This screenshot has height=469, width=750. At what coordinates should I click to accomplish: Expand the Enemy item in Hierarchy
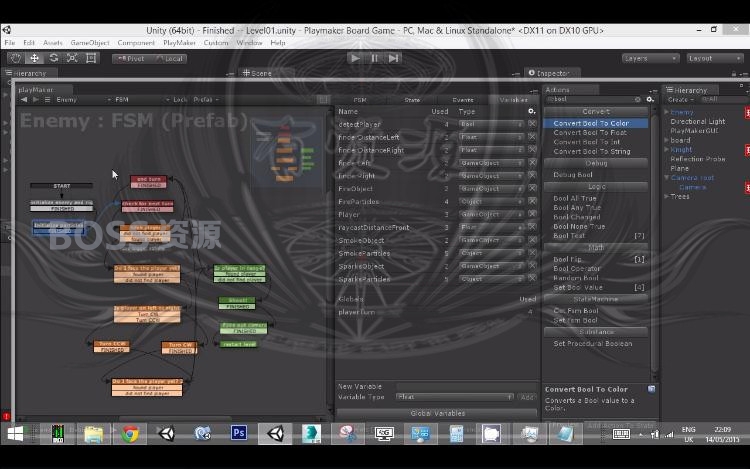pos(667,112)
